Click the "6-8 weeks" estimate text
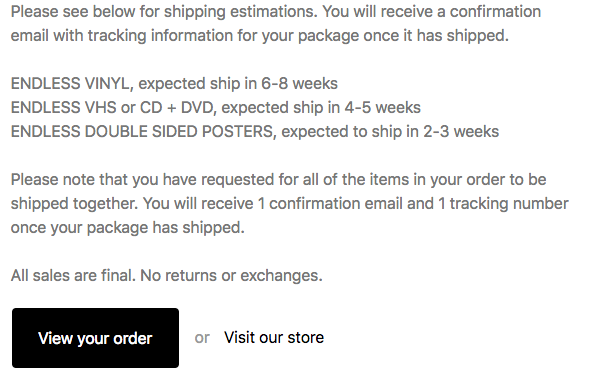Screen dimensions: 589x381 [299, 83]
